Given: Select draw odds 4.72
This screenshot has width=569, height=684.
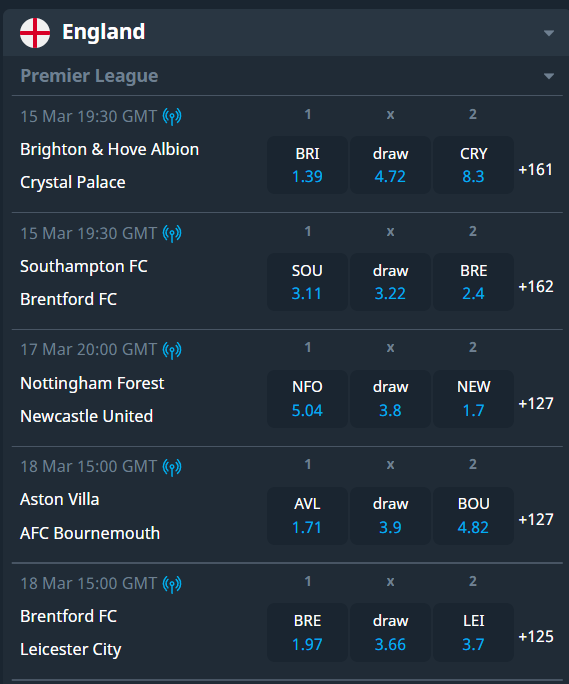Looking at the screenshot, I should [390, 165].
